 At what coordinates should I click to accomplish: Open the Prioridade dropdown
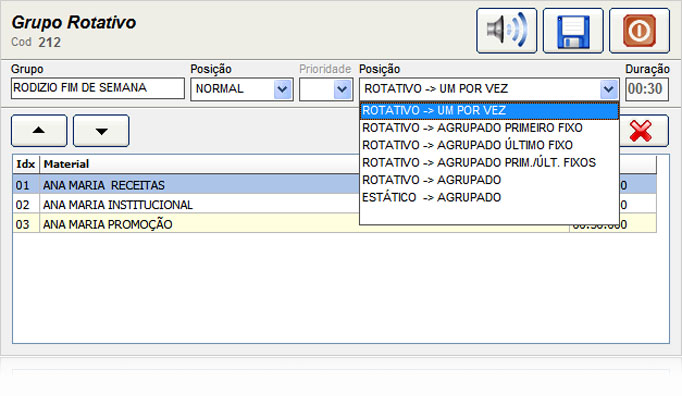[342, 90]
